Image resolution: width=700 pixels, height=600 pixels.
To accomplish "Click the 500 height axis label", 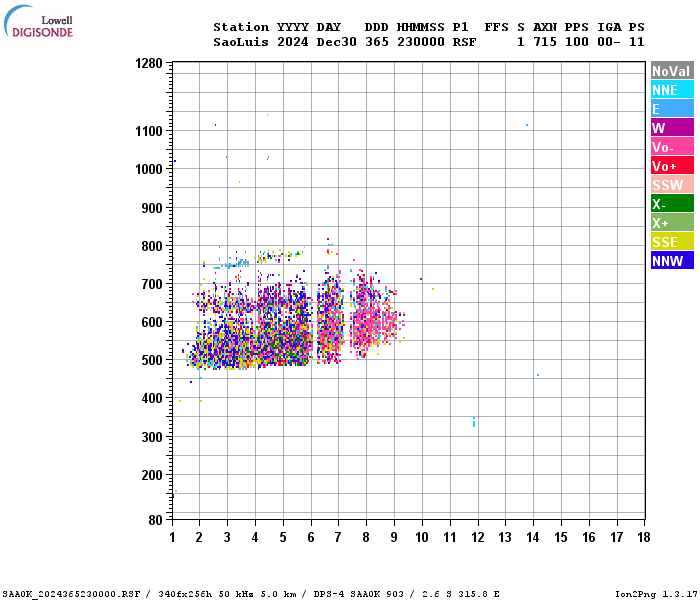I will click(x=152, y=360).
